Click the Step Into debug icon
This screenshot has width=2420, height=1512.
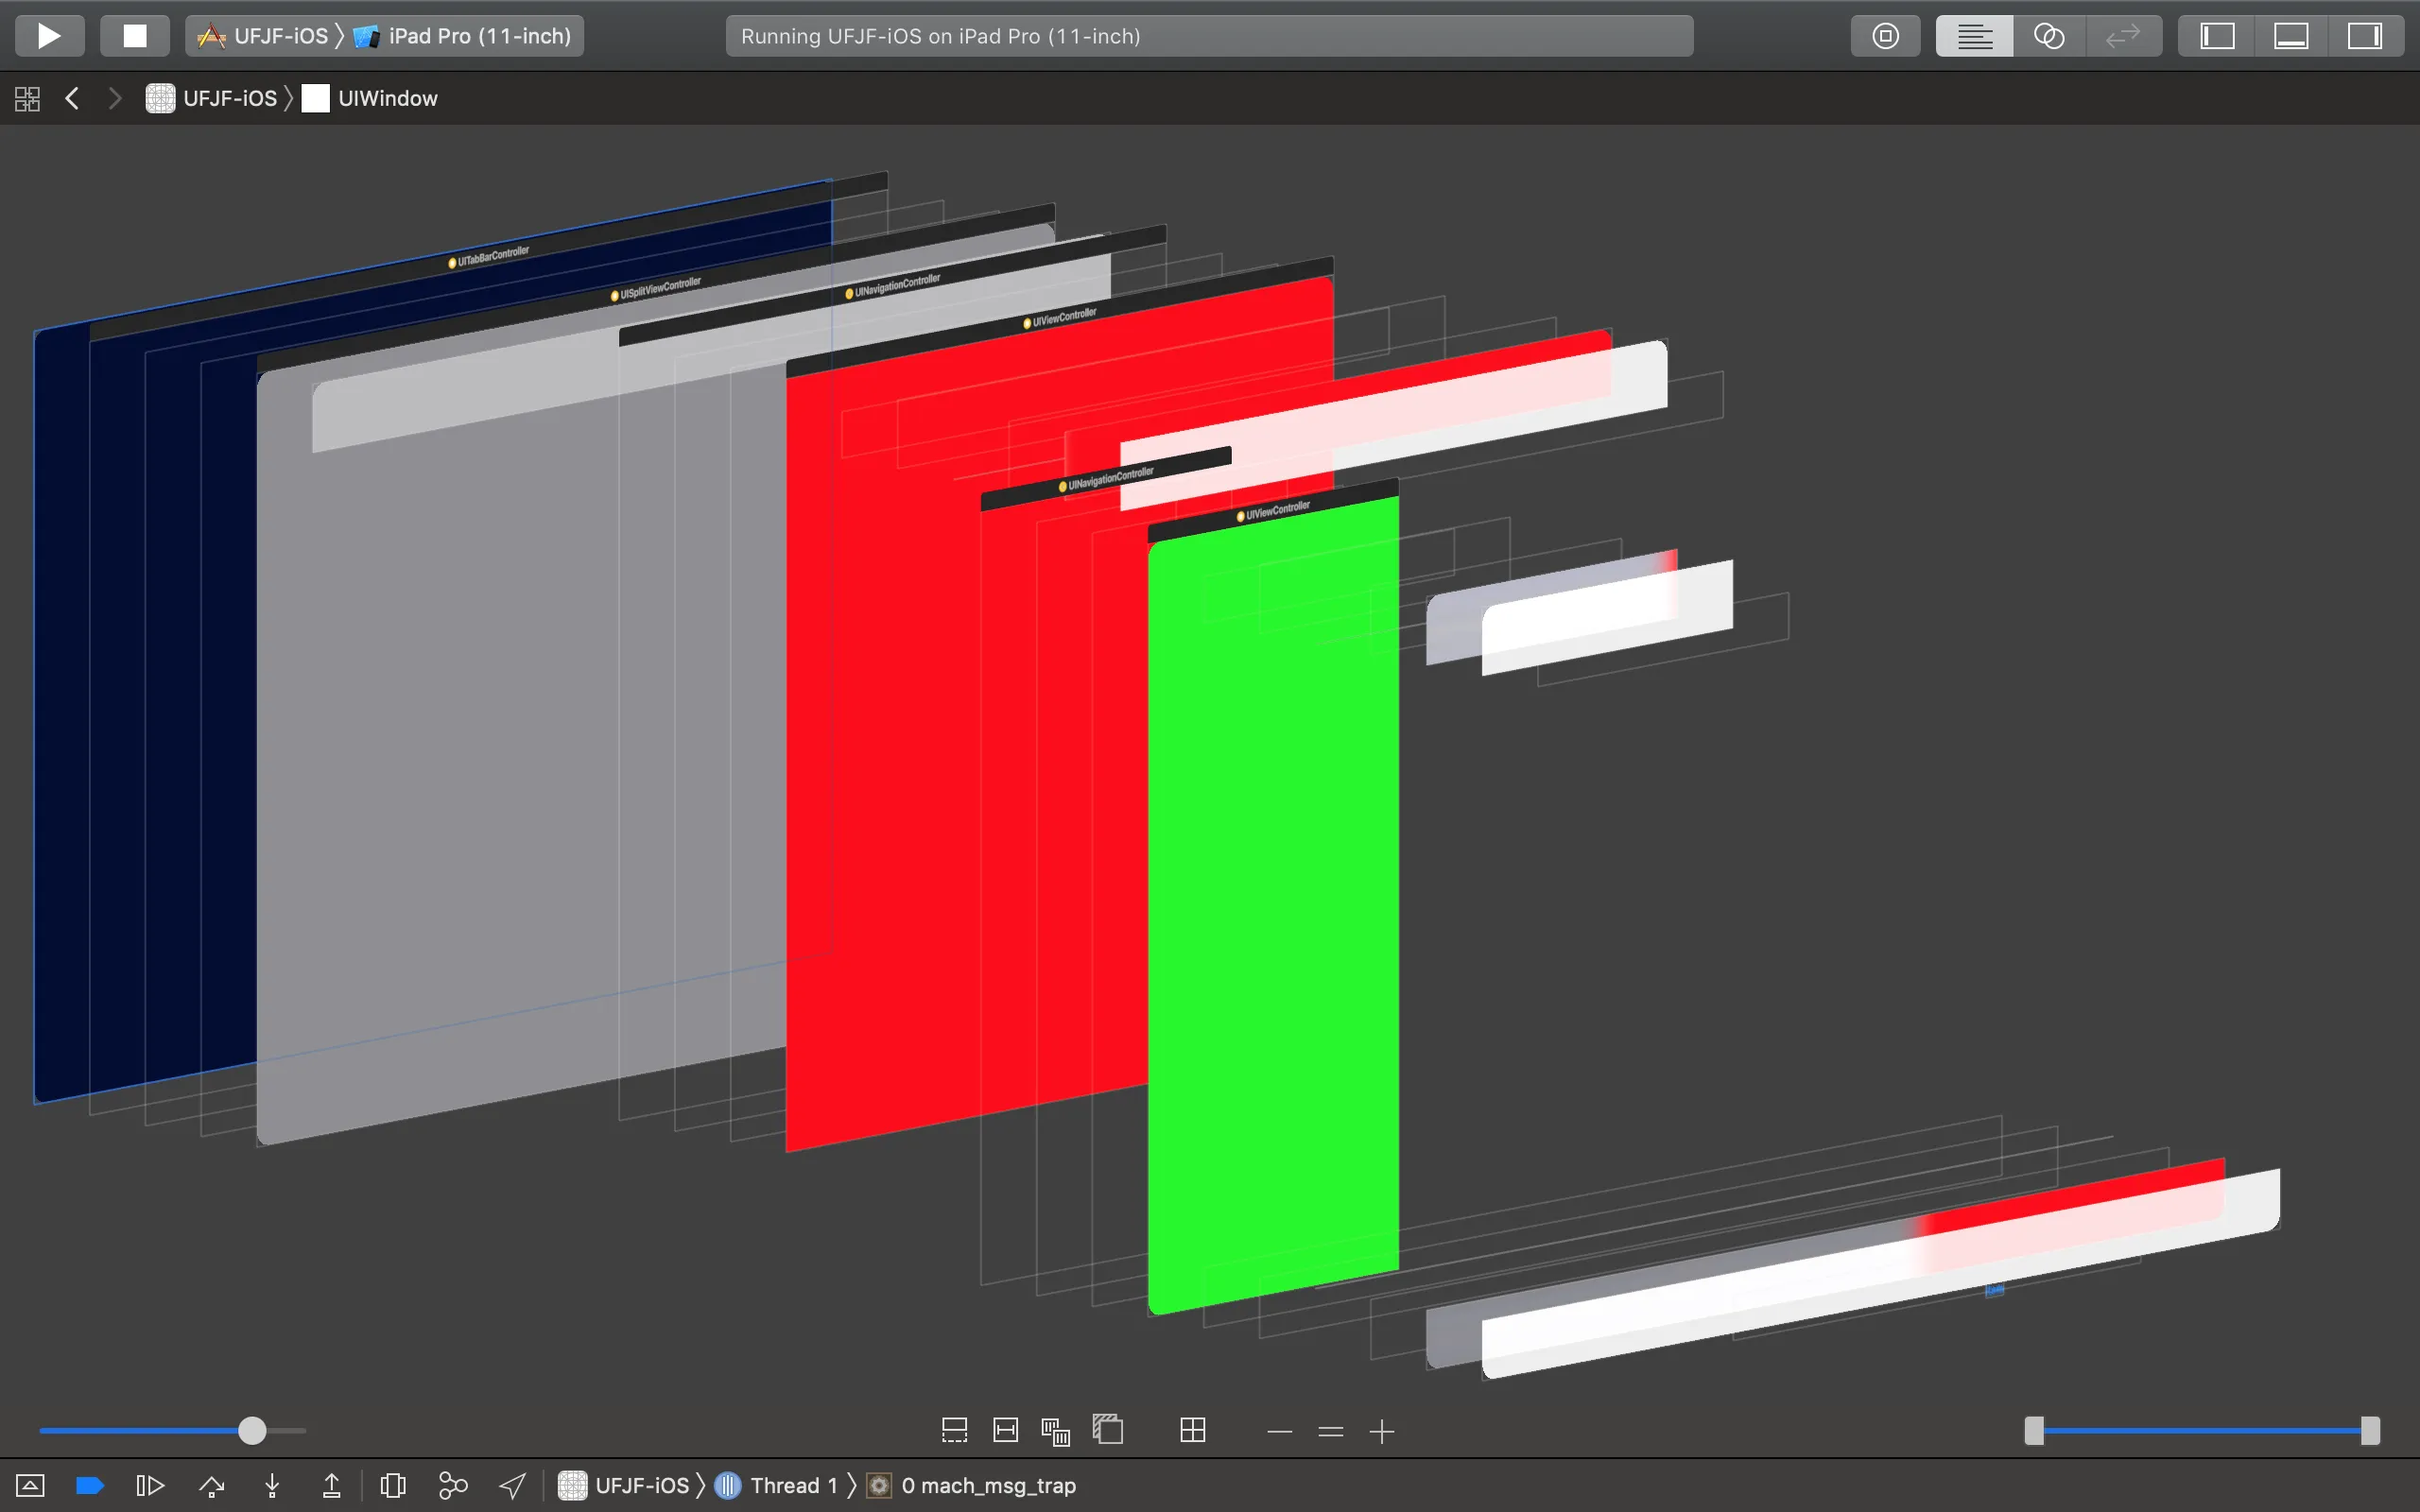pyautogui.click(x=272, y=1486)
